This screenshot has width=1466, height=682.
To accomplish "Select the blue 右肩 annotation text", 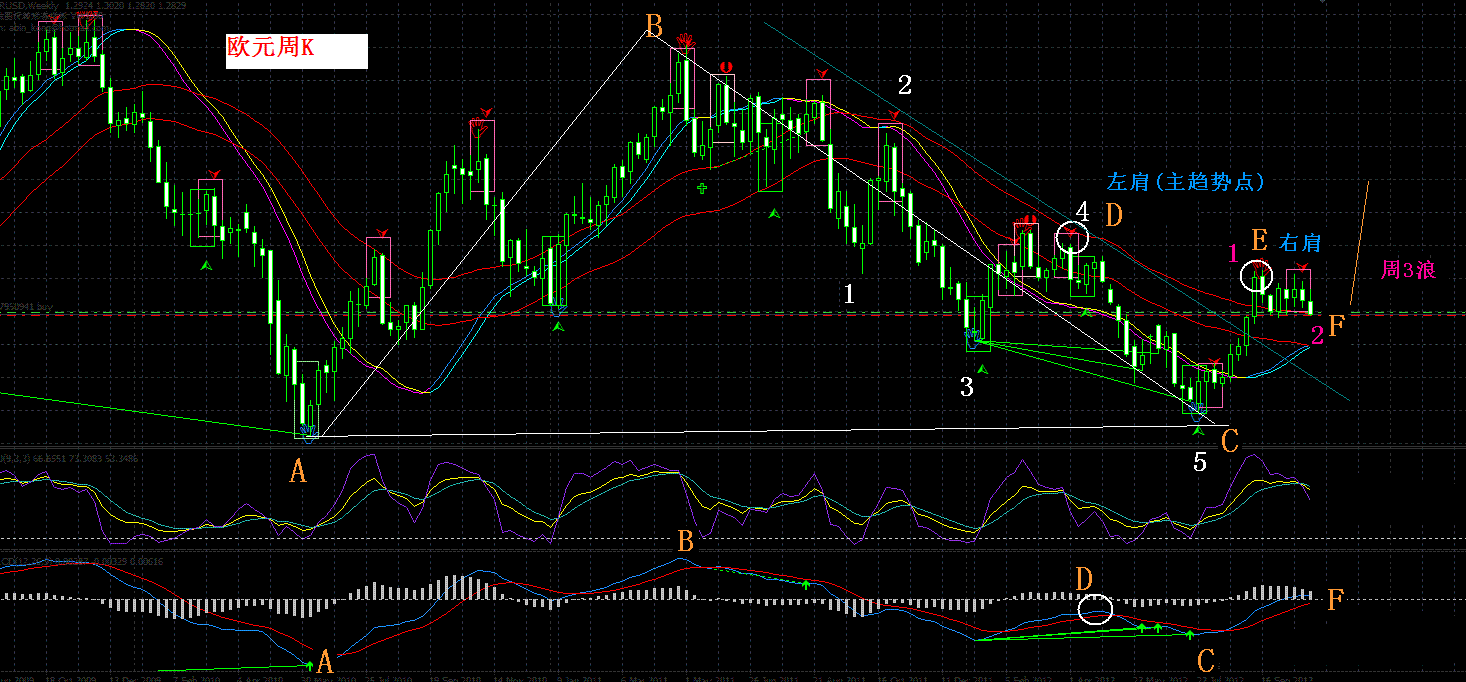I will pyautogui.click(x=1300, y=242).
